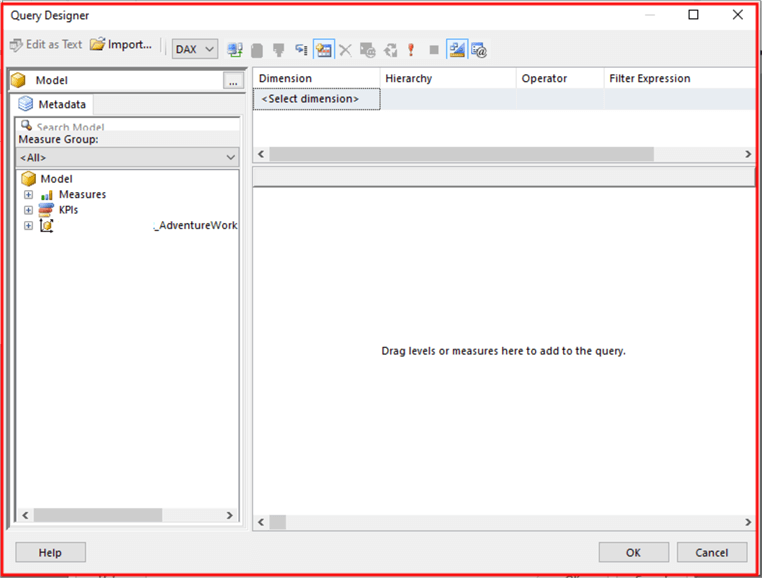Select the Measures tree item

tap(82, 194)
